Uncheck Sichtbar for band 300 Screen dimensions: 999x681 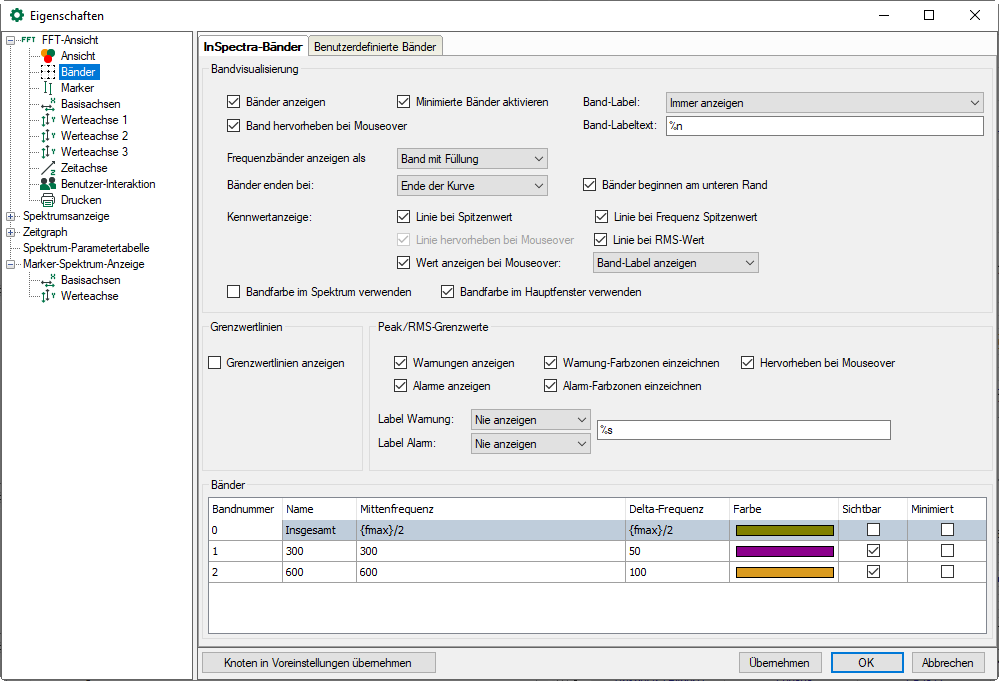873,551
